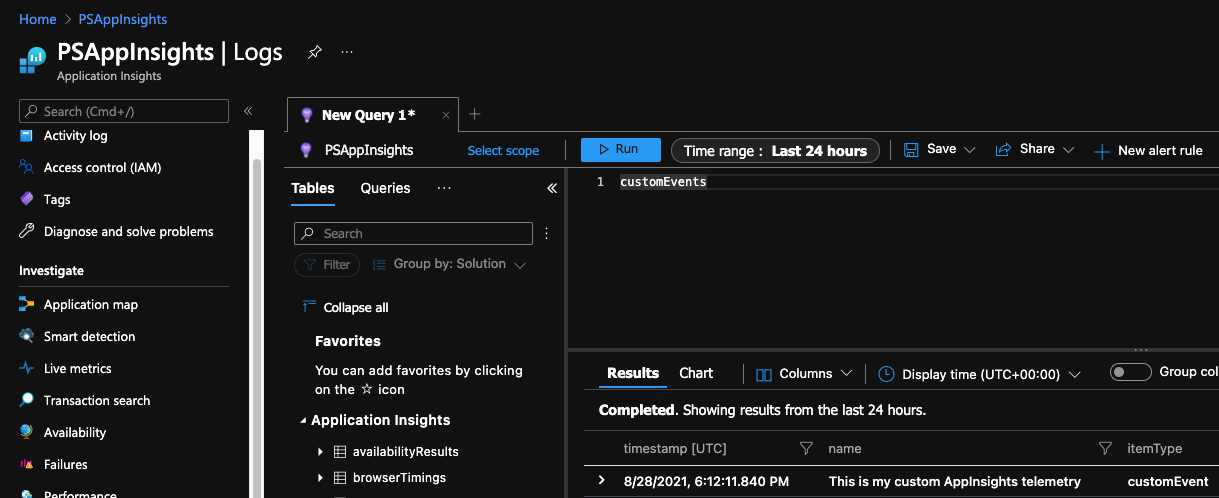Select the Tables tab

click(313, 188)
